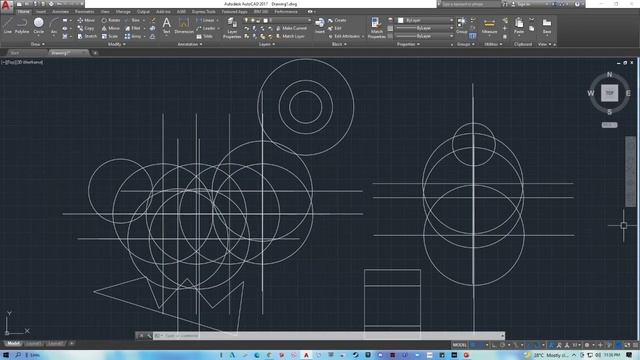Screen dimensions: 640x360
Task: Expand the Properties panel
Action: (408, 44)
